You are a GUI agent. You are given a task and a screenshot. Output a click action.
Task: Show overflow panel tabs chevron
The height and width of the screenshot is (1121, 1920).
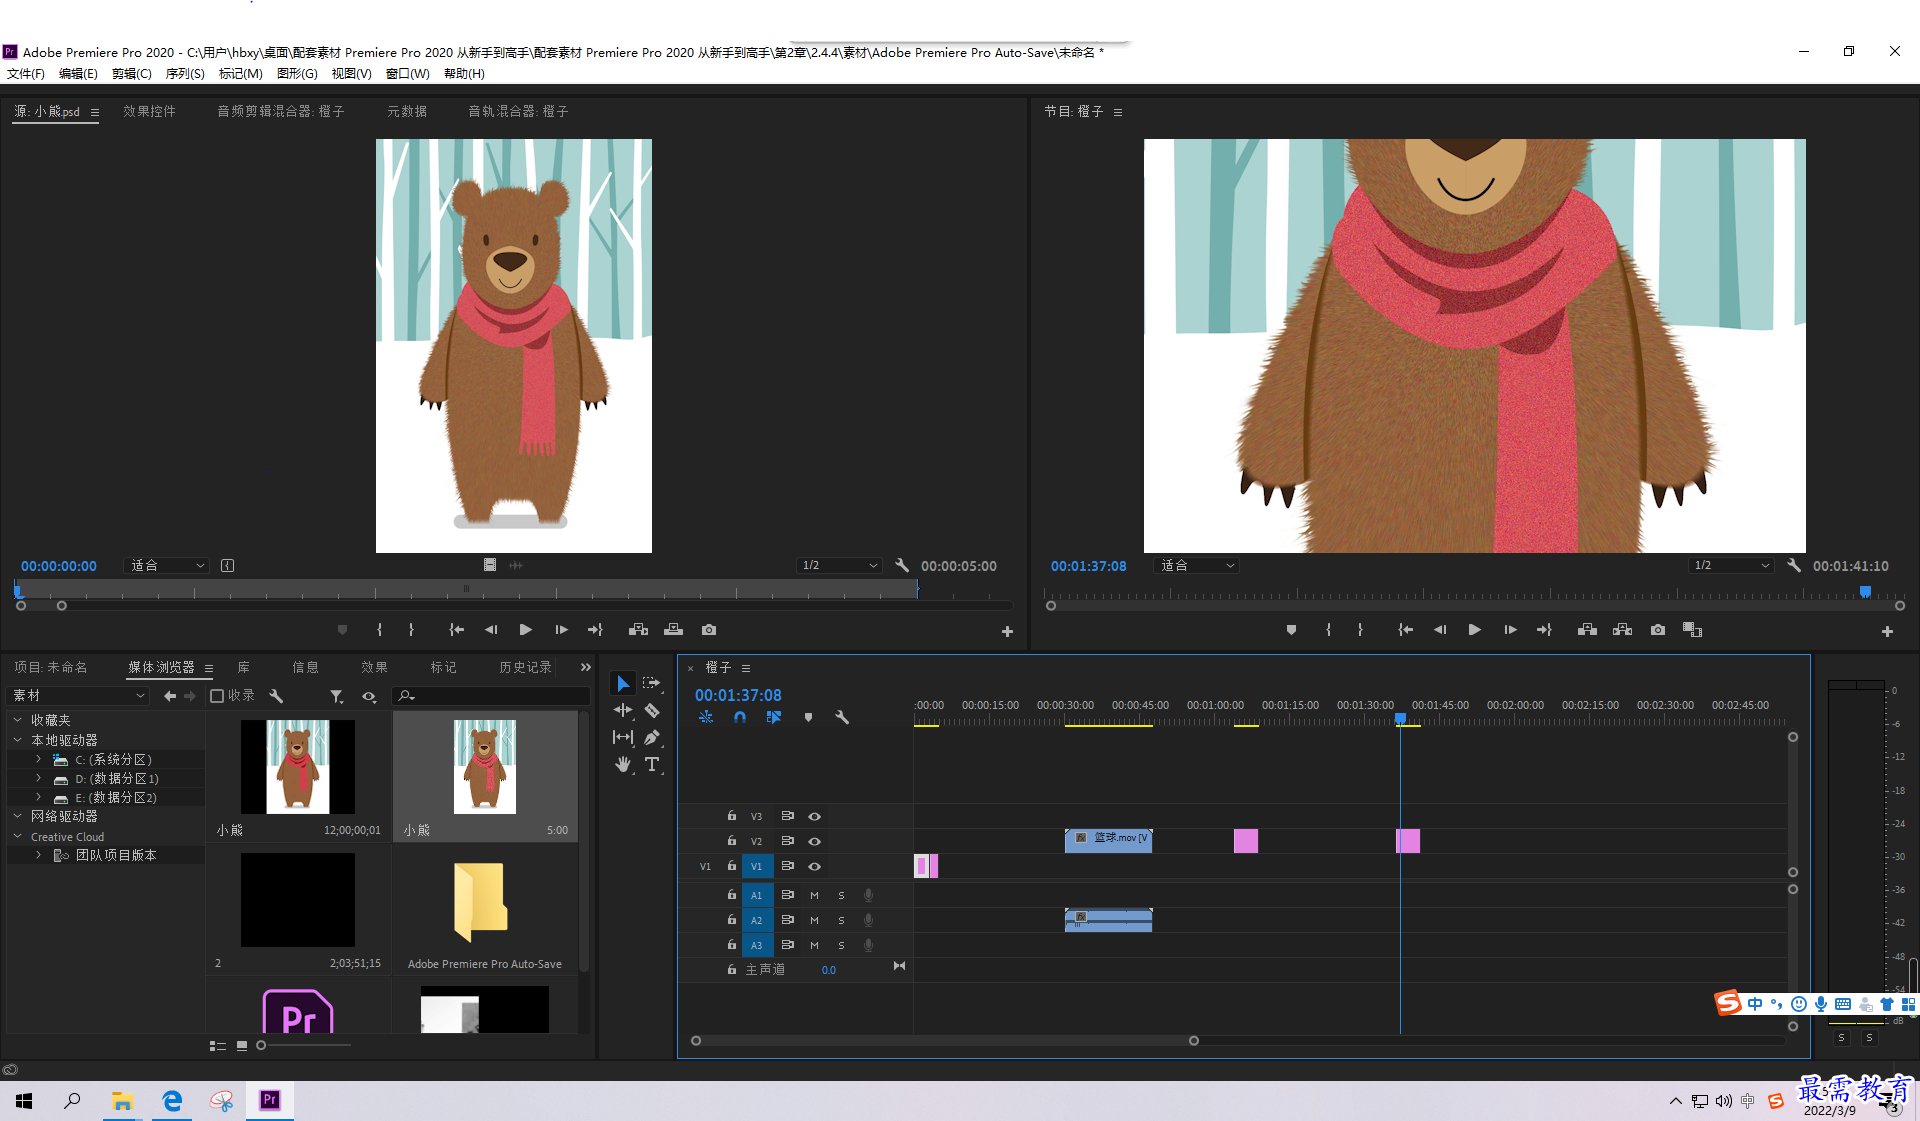pos(586,667)
